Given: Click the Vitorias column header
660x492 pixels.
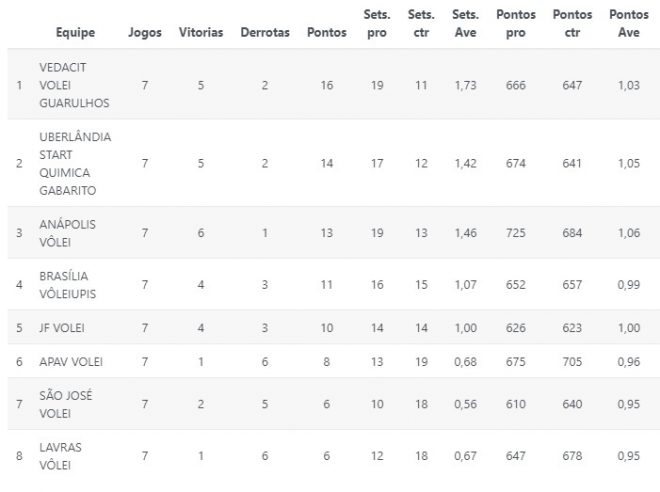Looking at the screenshot, I should point(201,32).
